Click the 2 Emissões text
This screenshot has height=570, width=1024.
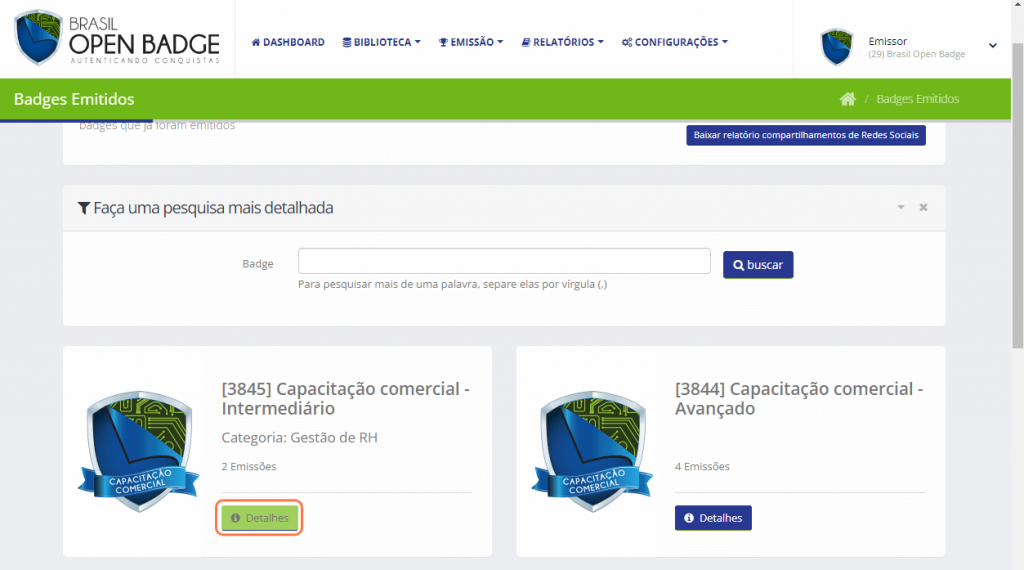(x=249, y=466)
